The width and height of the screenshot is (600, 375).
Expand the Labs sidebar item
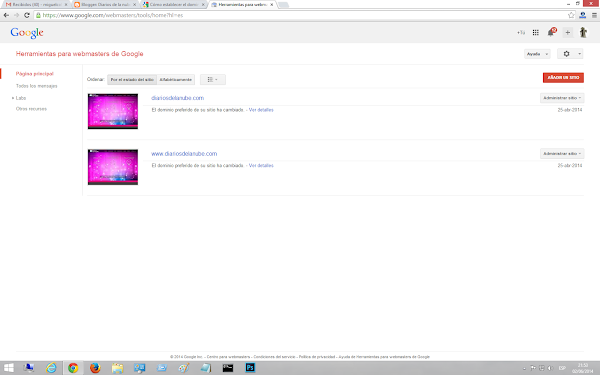point(21,98)
